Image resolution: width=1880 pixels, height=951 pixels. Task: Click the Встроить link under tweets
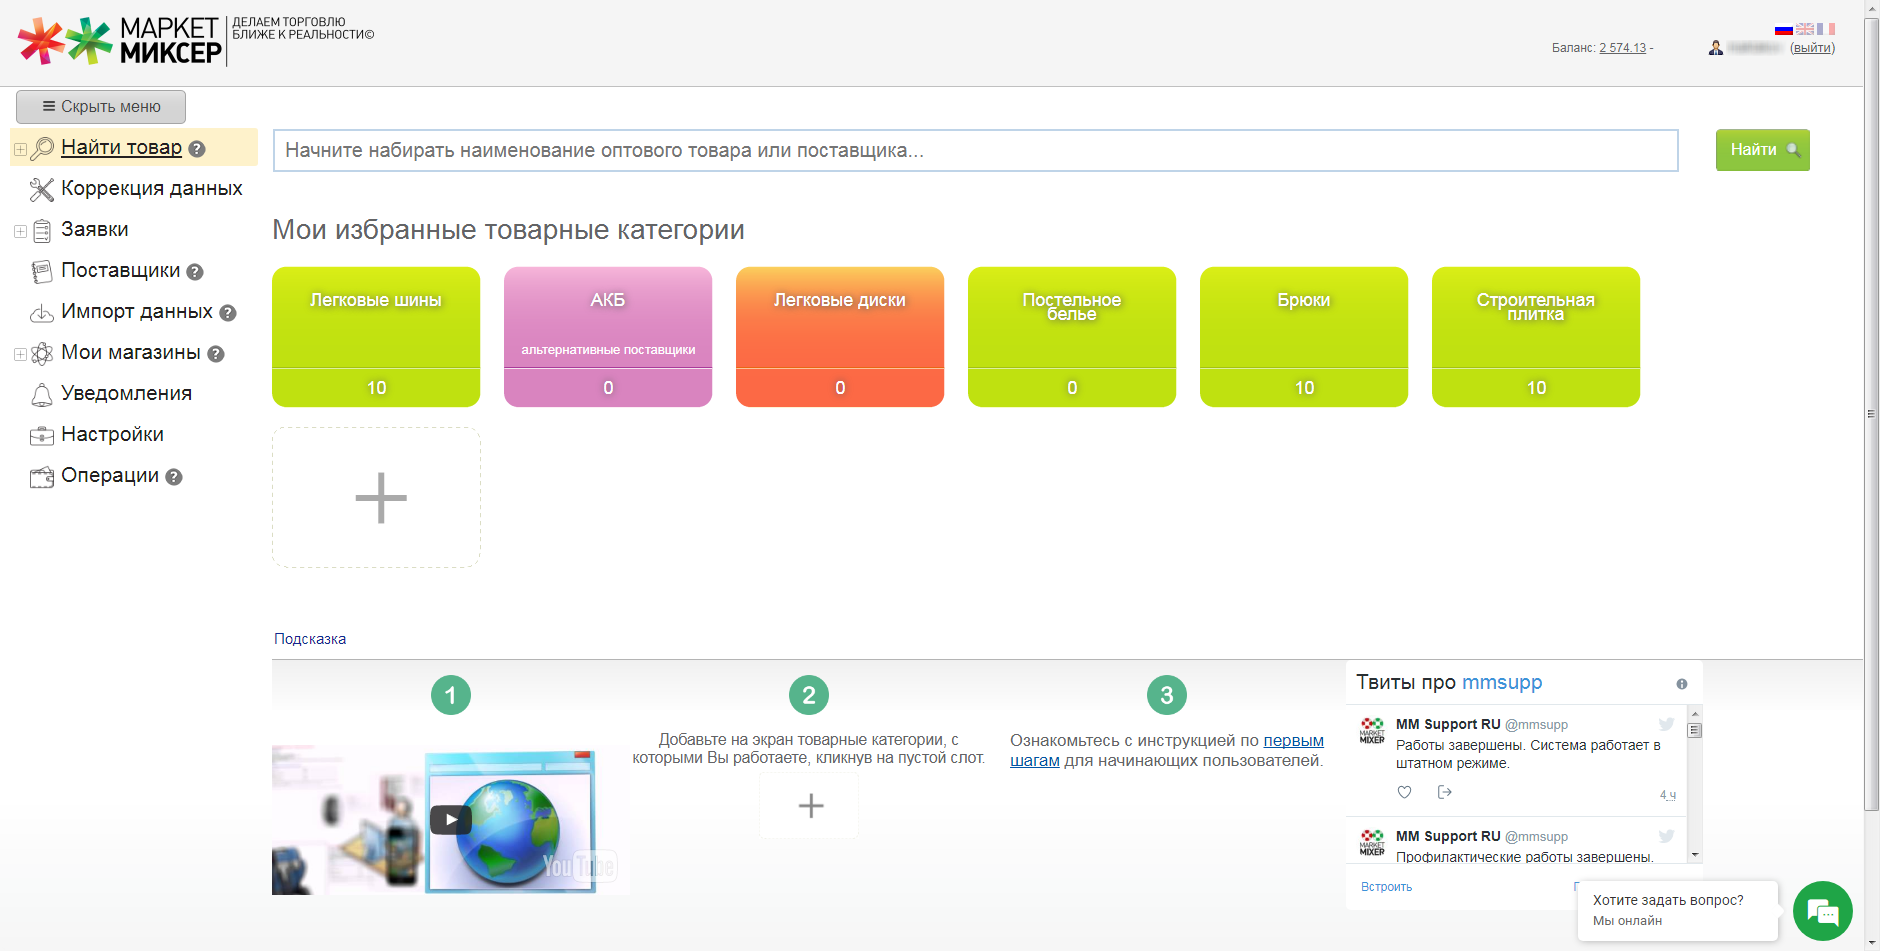point(1386,887)
